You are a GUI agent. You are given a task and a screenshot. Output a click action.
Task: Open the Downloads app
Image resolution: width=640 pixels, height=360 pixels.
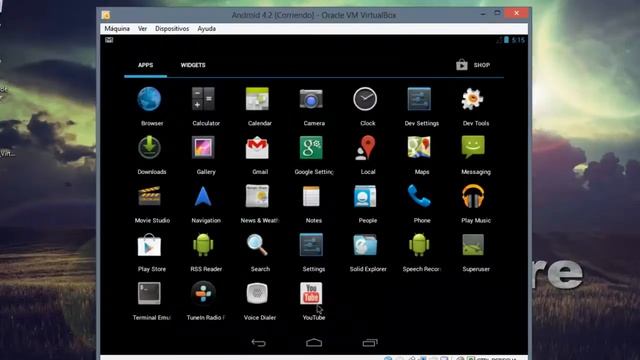pos(149,148)
